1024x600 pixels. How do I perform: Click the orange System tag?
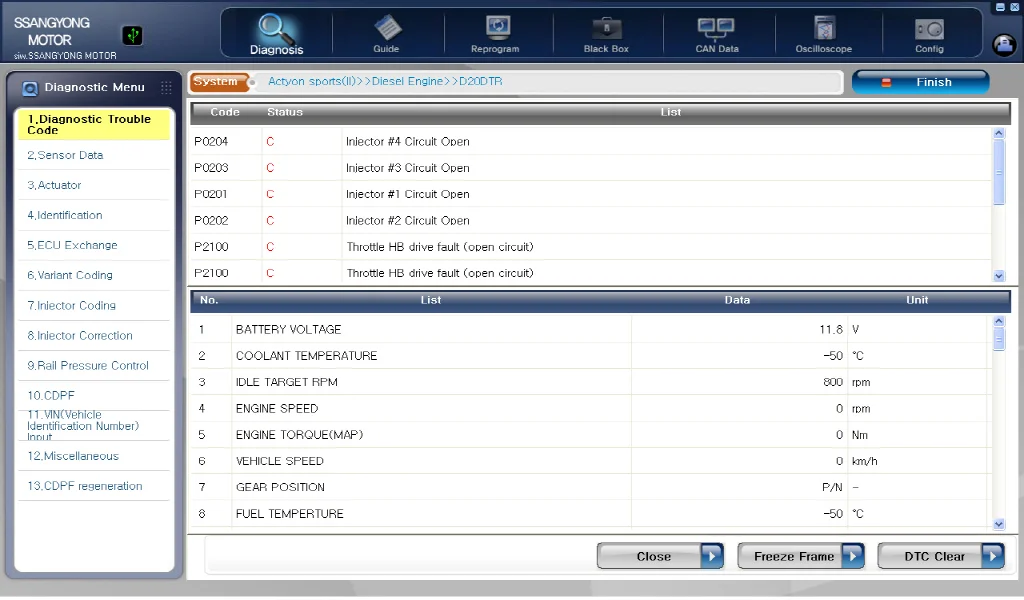pos(219,82)
